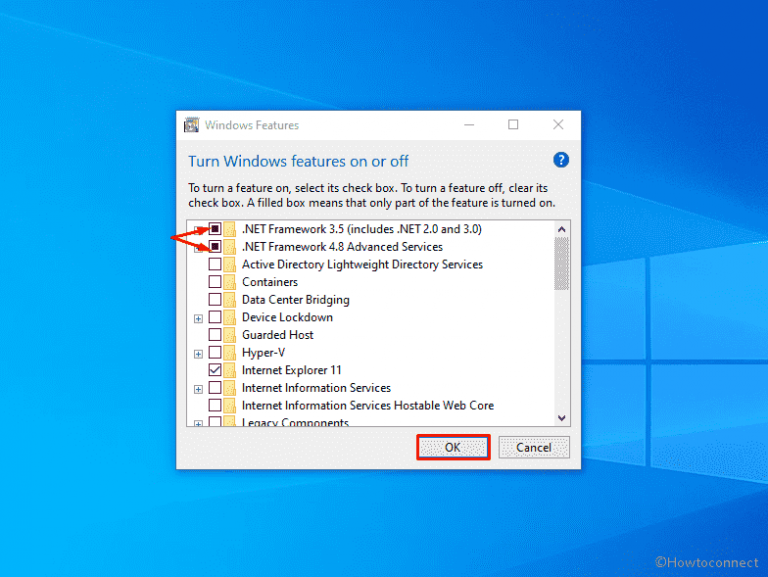Turn on the Hyper-V checkbox
This screenshot has width=768, height=577.
[215, 352]
